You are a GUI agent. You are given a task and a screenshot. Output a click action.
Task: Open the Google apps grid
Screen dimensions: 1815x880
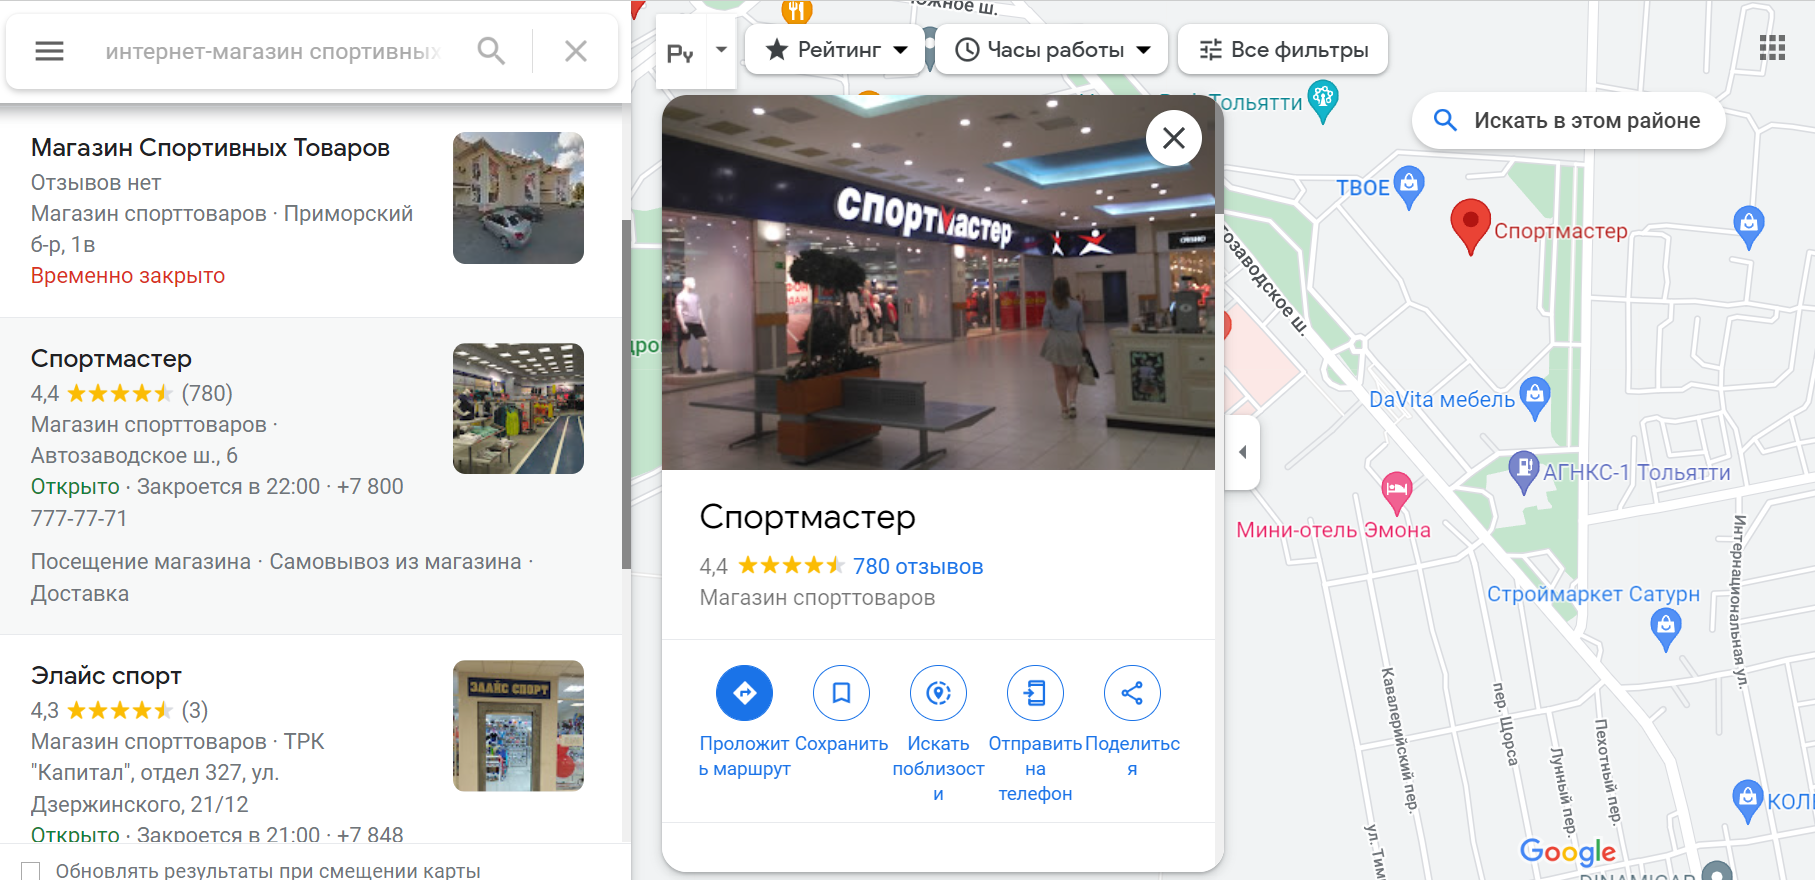point(1772,48)
